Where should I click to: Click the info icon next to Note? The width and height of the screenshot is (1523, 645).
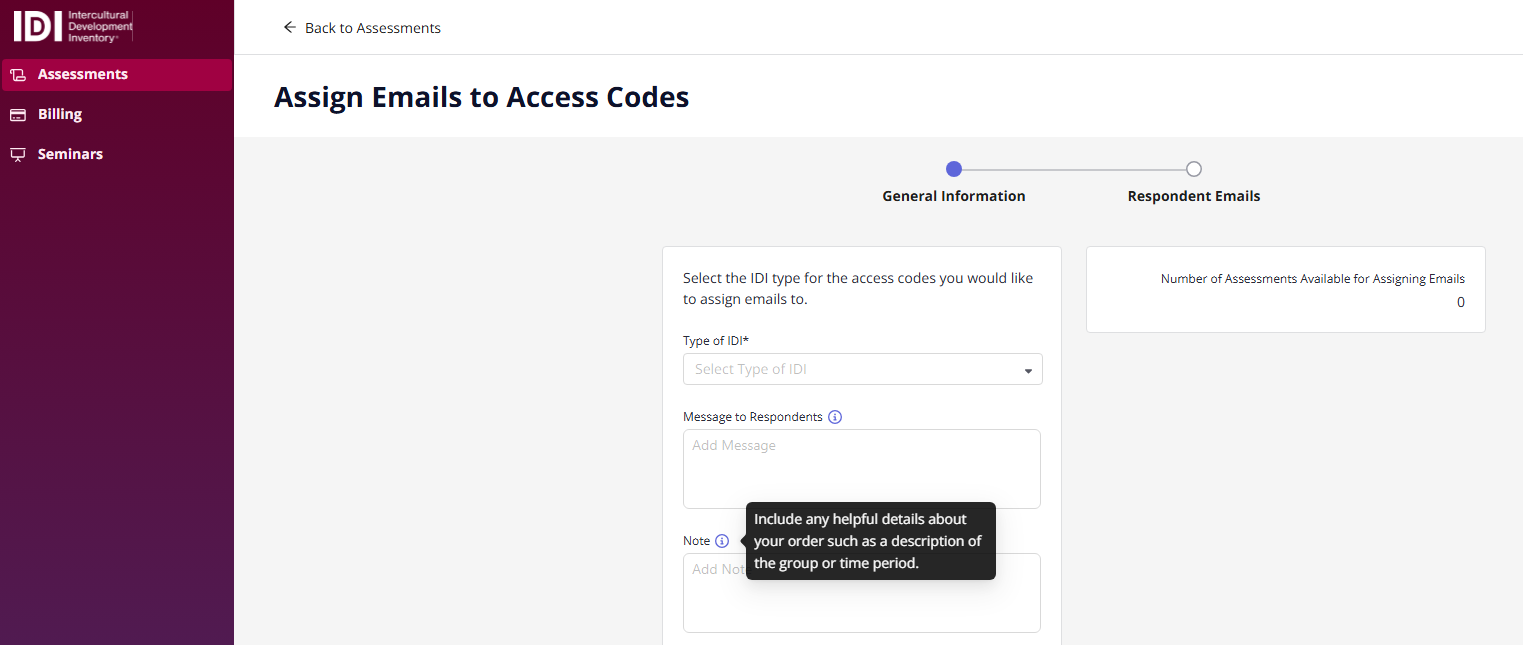pos(722,541)
